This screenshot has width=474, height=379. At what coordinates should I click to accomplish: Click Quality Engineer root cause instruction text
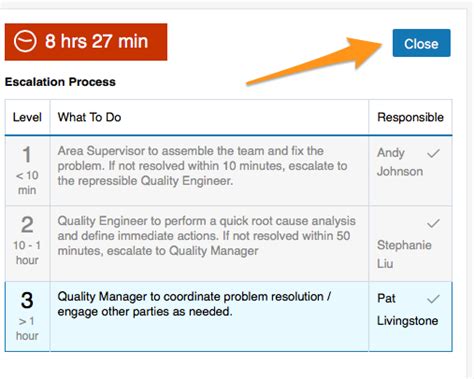[207, 236]
